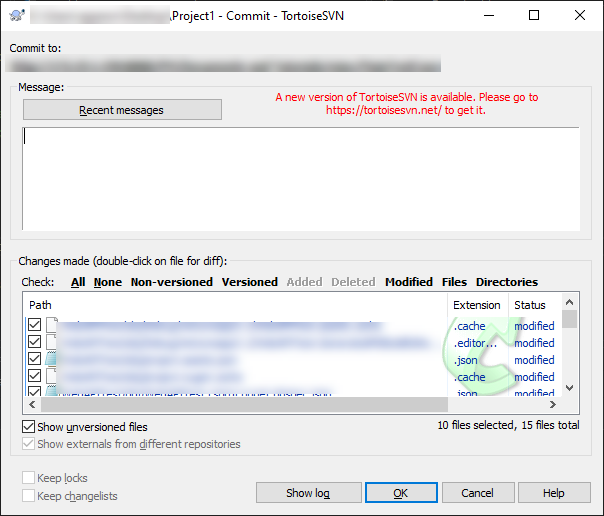Open Help for the commit dialog
Viewport: 604px width, 516px height.
click(x=554, y=493)
